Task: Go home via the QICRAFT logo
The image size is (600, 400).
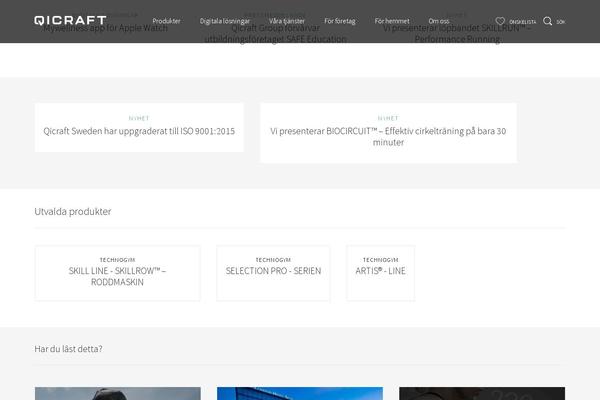Action: (70, 21)
